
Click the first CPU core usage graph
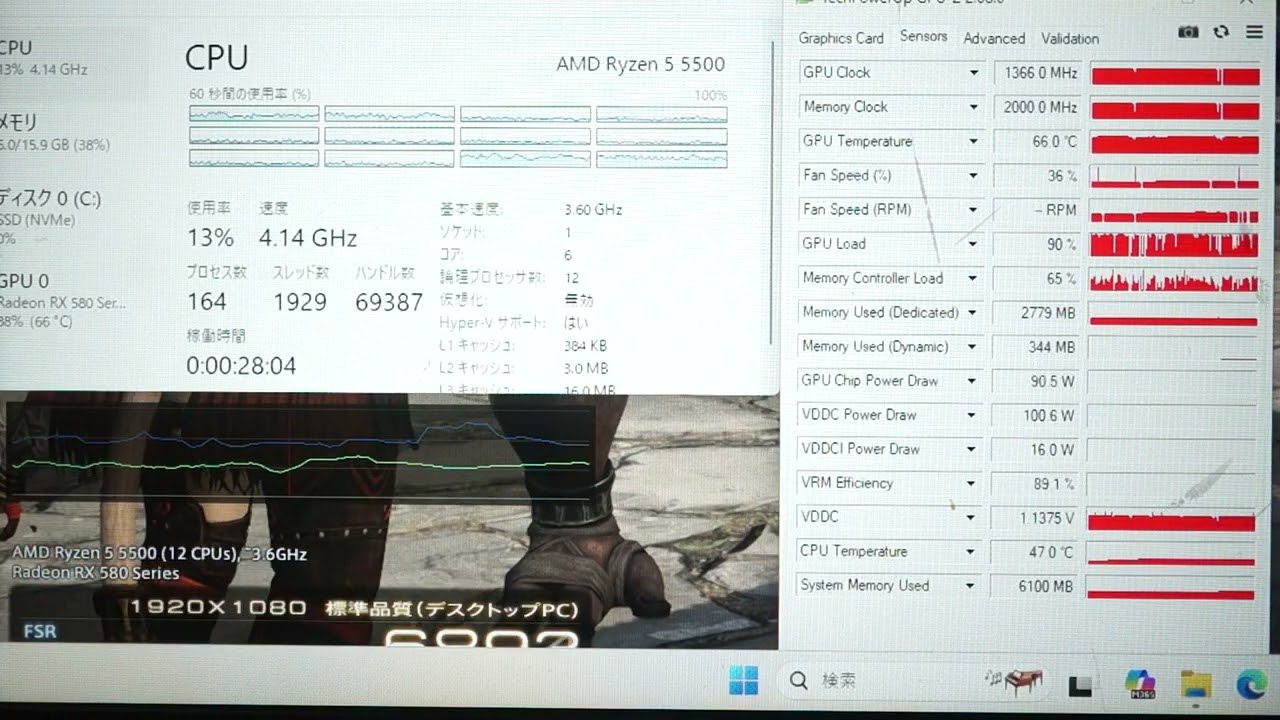(254, 113)
